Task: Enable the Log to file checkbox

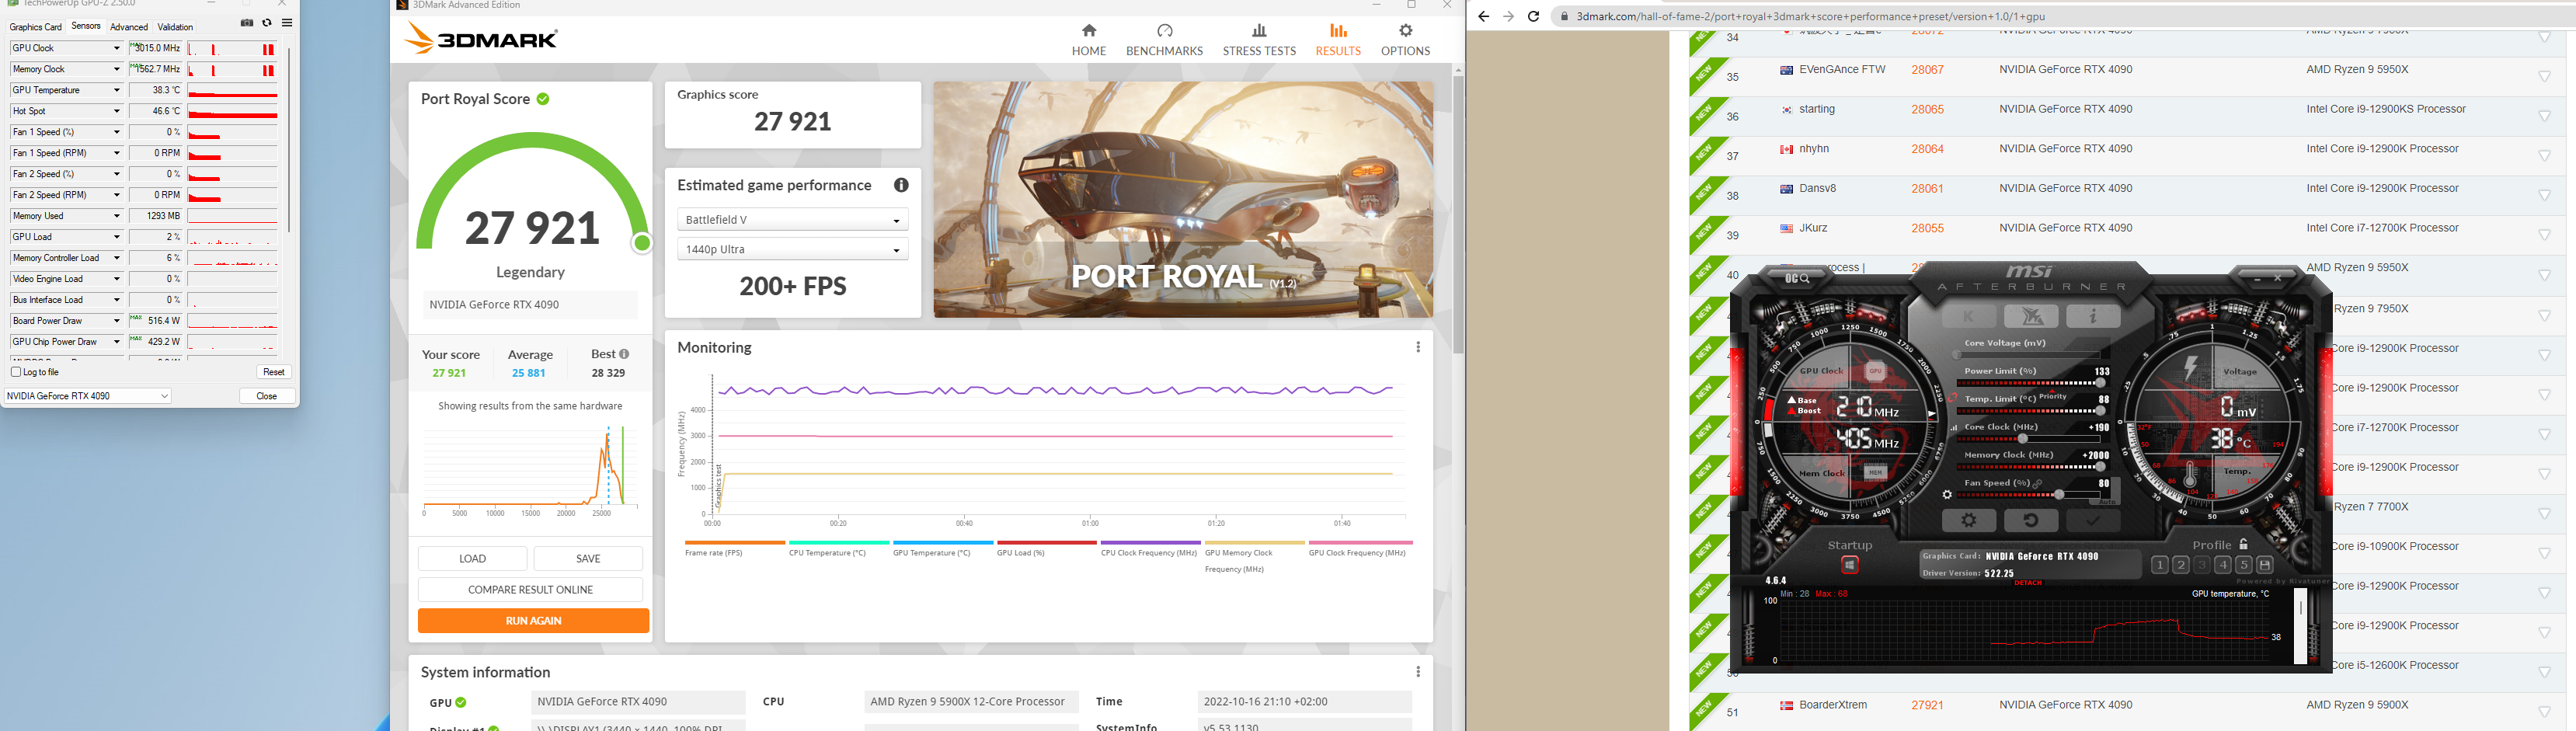Action: pyautogui.click(x=16, y=372)
